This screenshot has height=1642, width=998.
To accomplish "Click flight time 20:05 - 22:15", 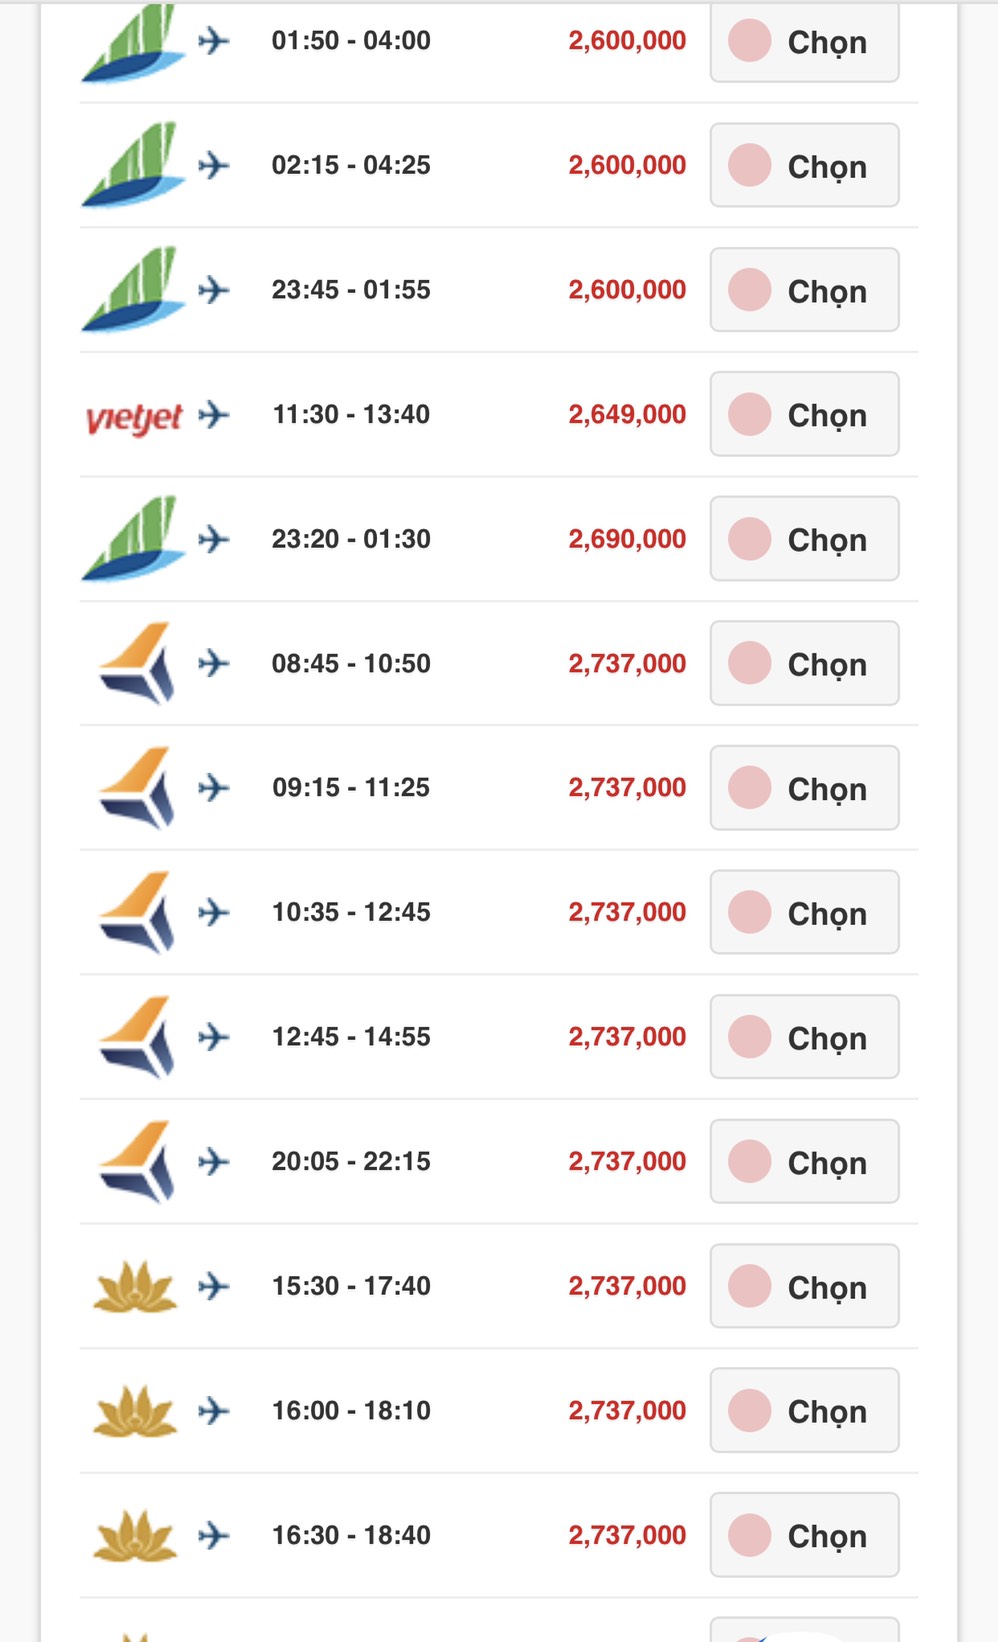I will pyautogui.click(x=351, y=1162).
